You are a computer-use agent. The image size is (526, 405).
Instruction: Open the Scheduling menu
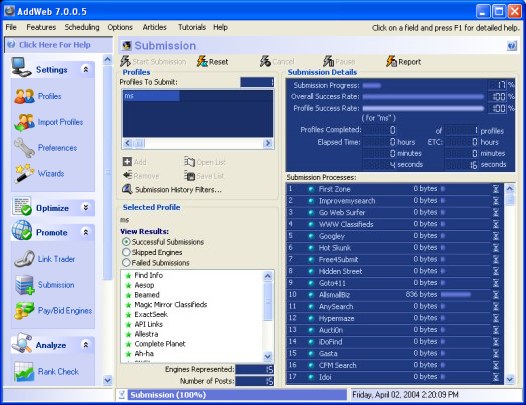[x=82, y=27]
